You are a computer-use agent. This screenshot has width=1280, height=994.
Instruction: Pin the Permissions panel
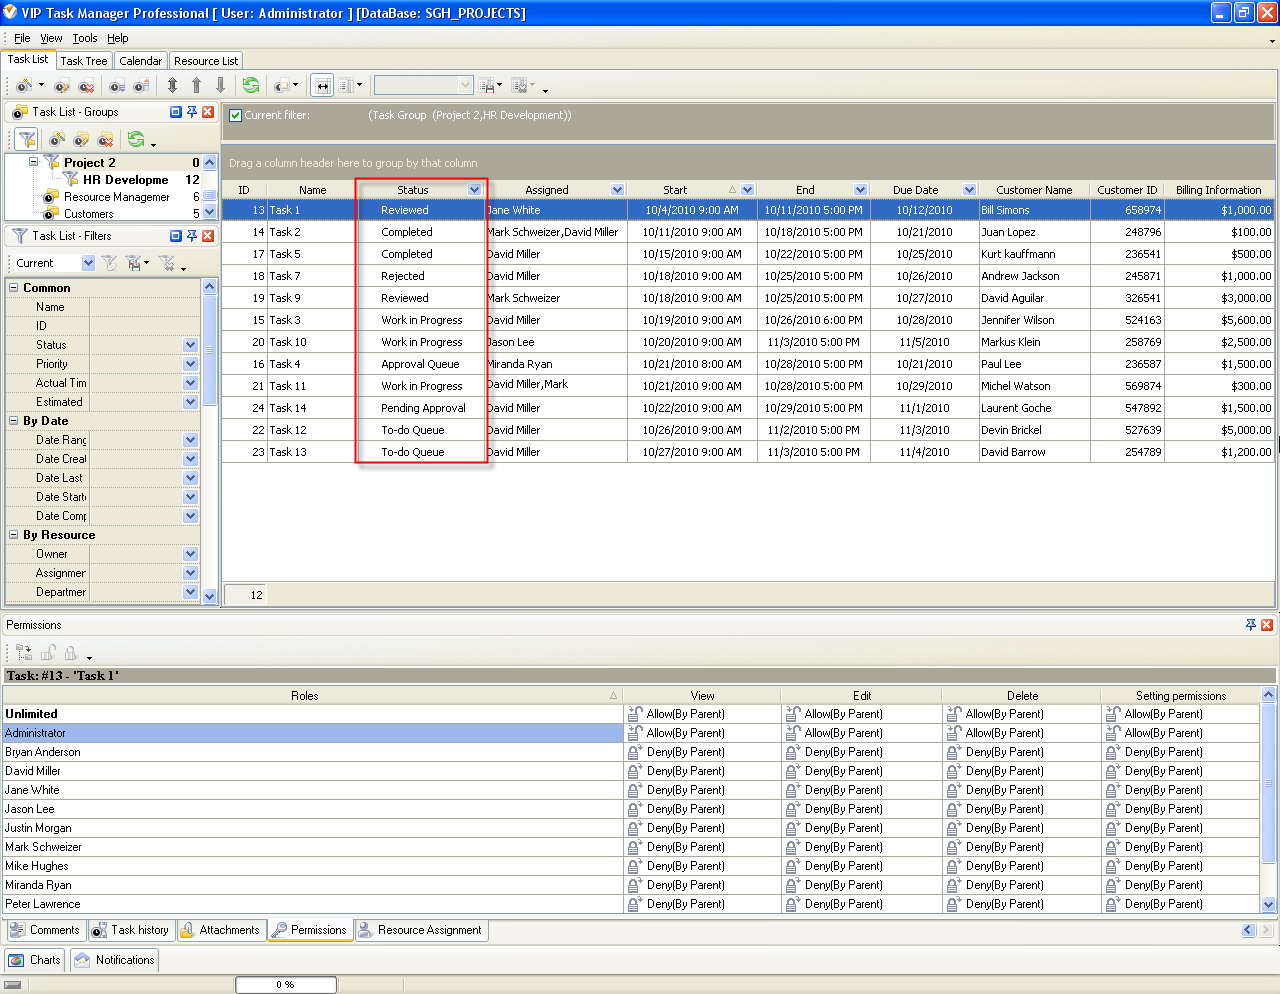tap(1250, 625)
